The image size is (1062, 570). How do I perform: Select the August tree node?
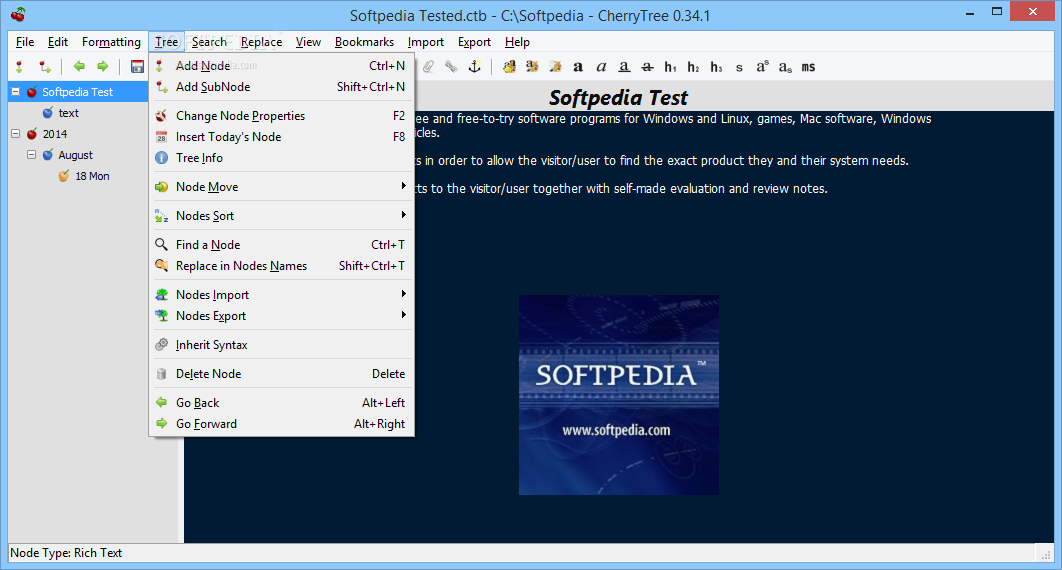[x=75, y=155]
